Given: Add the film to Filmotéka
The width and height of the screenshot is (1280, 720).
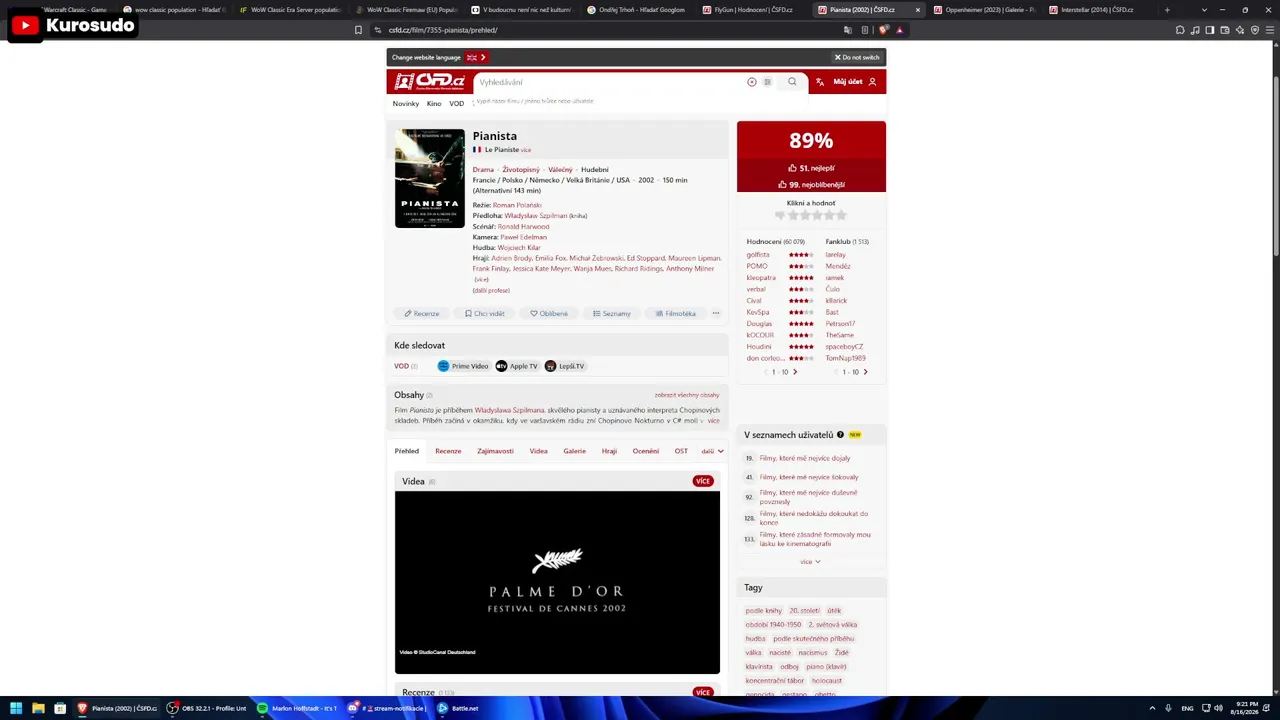Looking at the screenshot, I should click(675, 313).
